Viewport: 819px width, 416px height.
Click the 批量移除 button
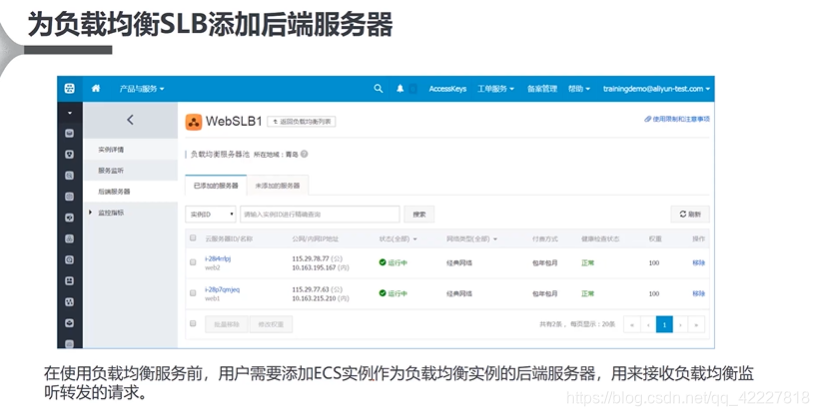[x=227, y=325]
